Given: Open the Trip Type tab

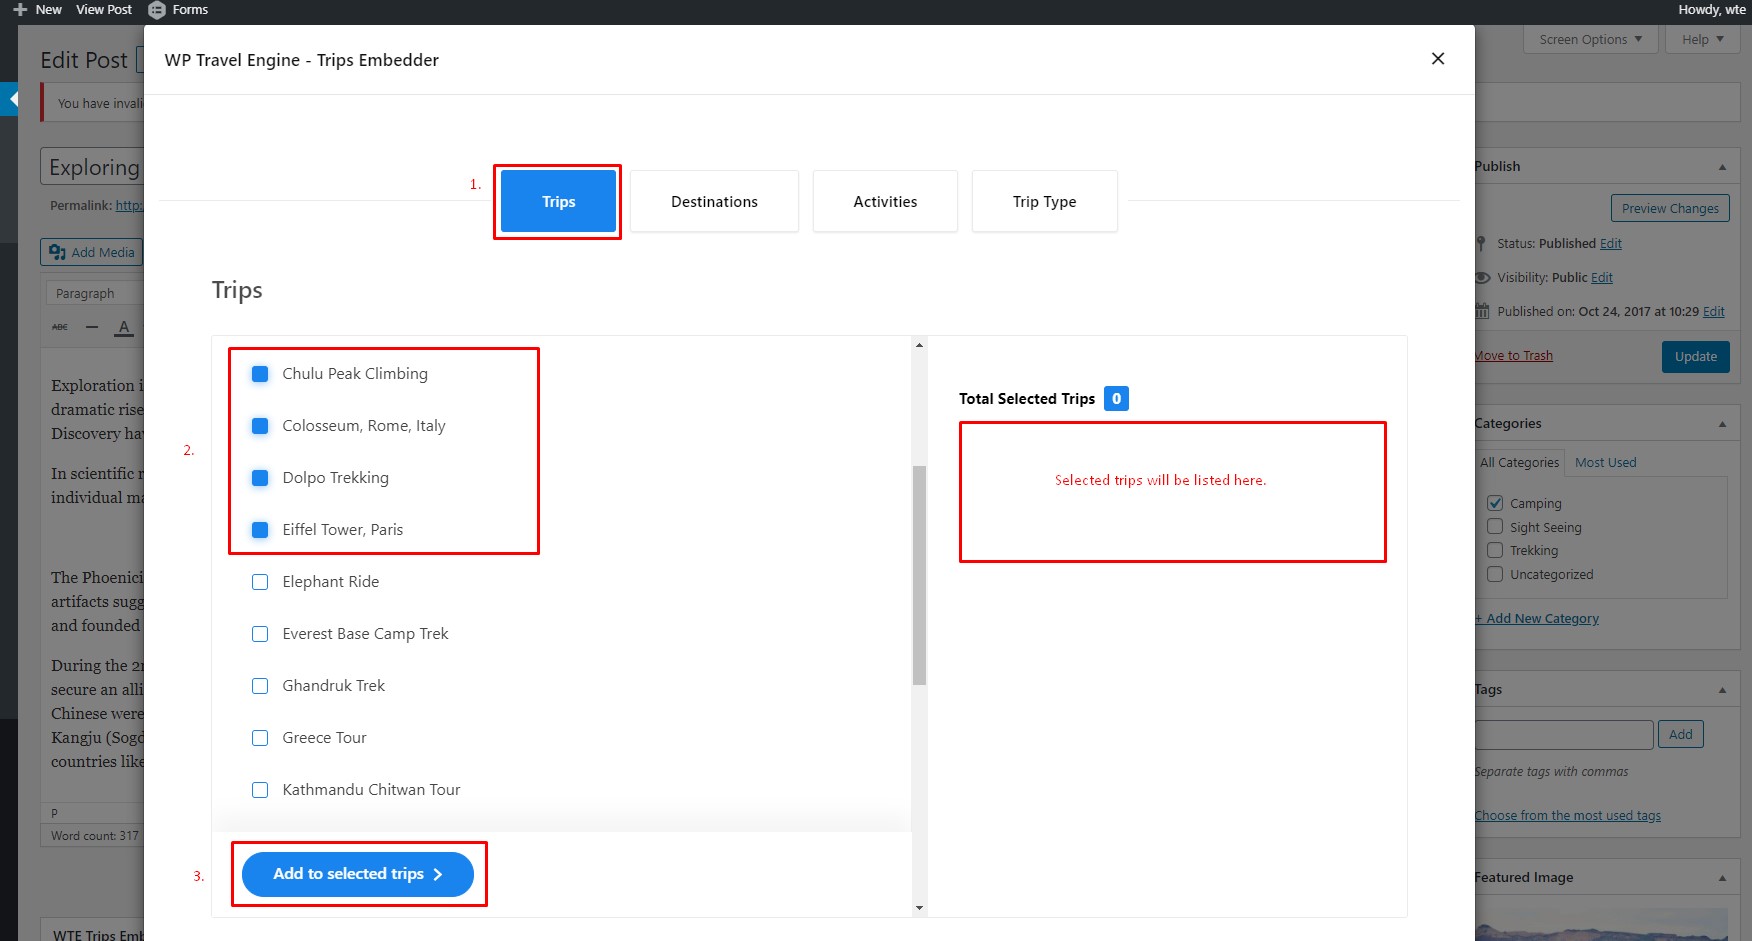Looking at the screenshot, I should 1044,202.
